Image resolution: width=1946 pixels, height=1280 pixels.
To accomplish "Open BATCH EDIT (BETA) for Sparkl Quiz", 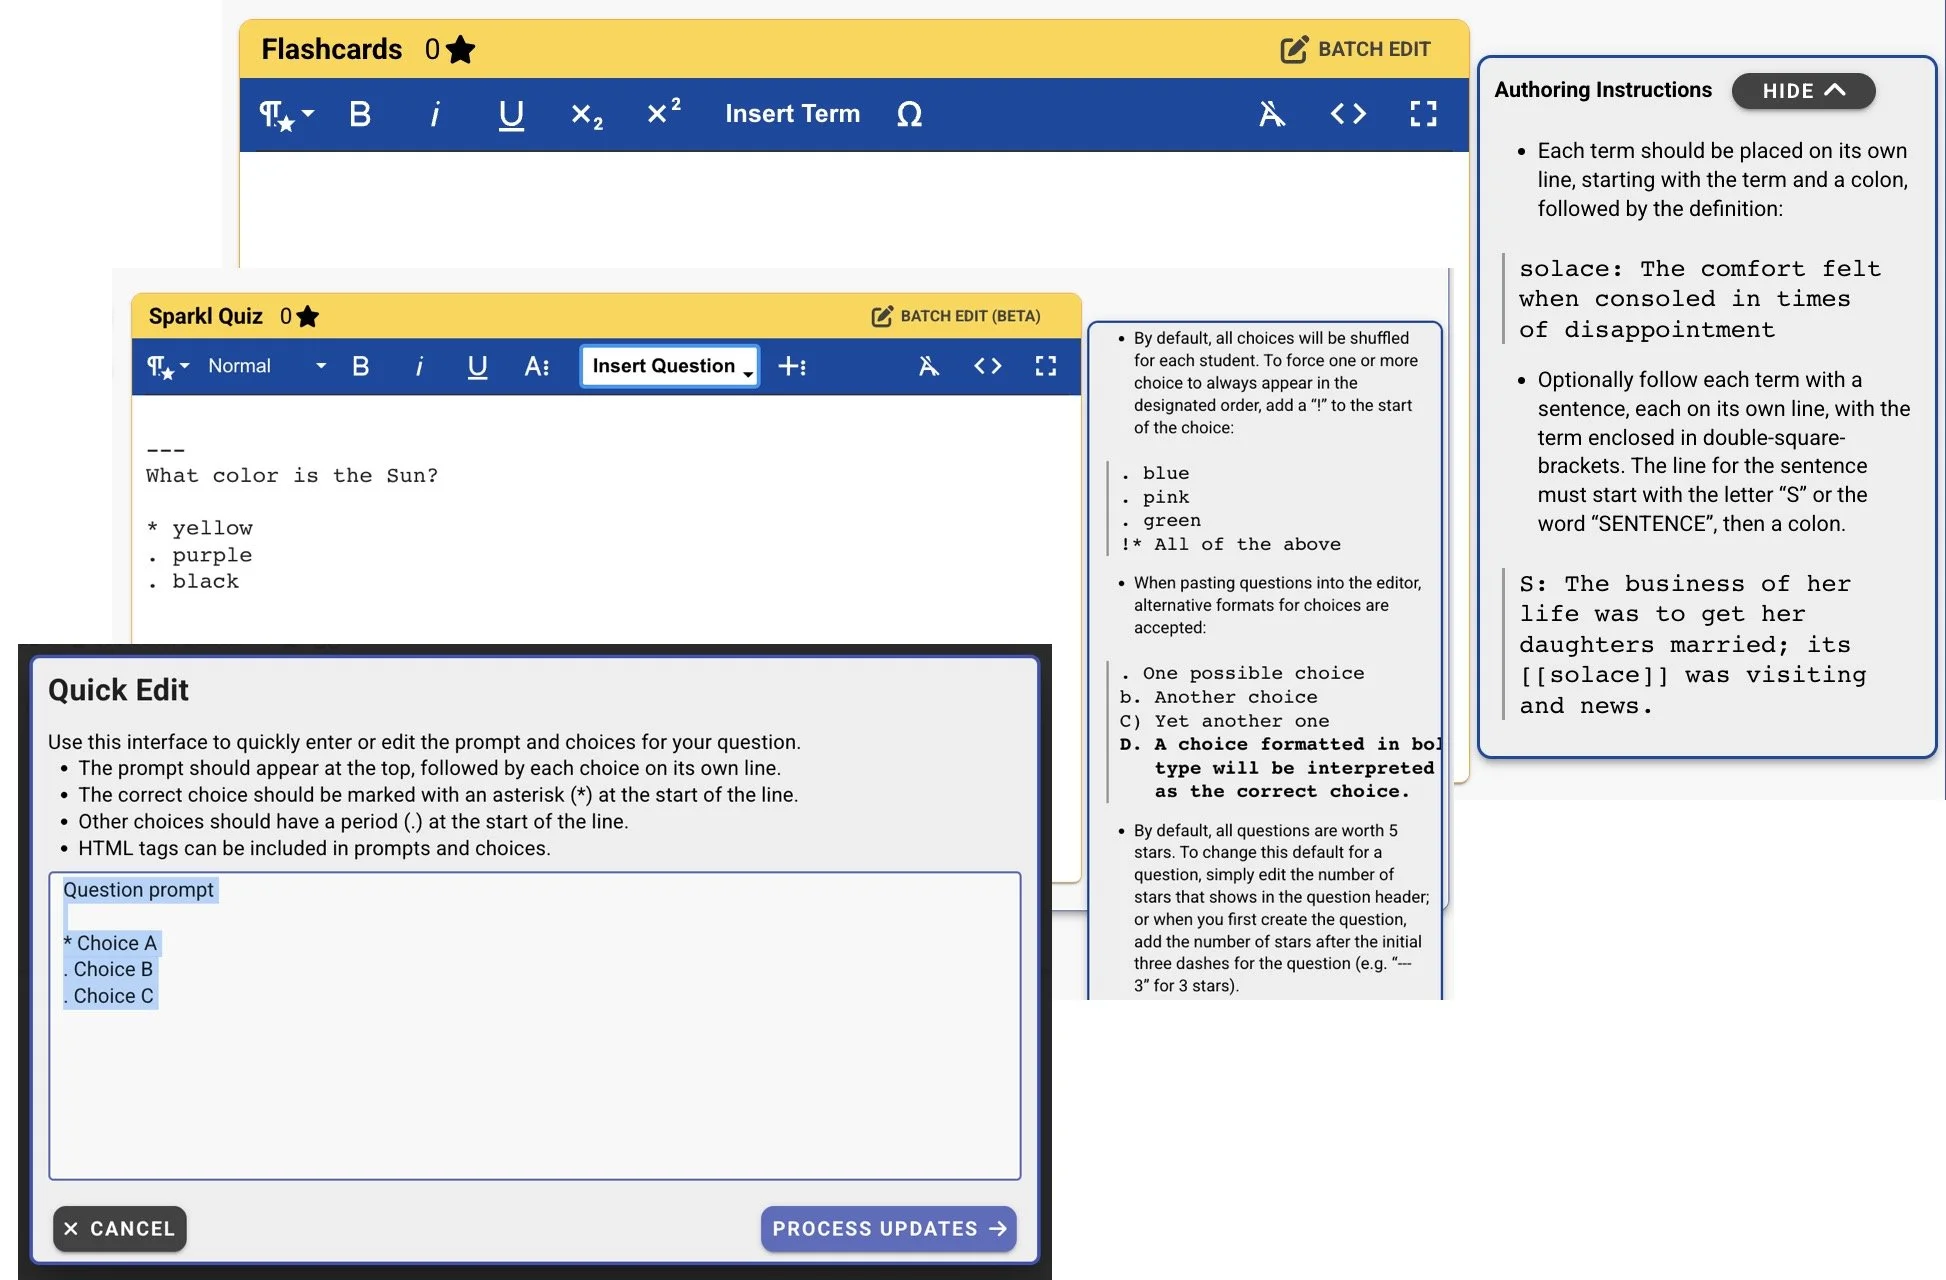I will pyautogui.click(x=957, y=316).
